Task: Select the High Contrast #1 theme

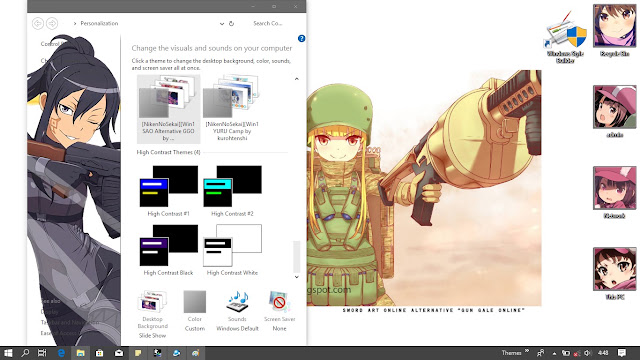Action: coord(169,191)
